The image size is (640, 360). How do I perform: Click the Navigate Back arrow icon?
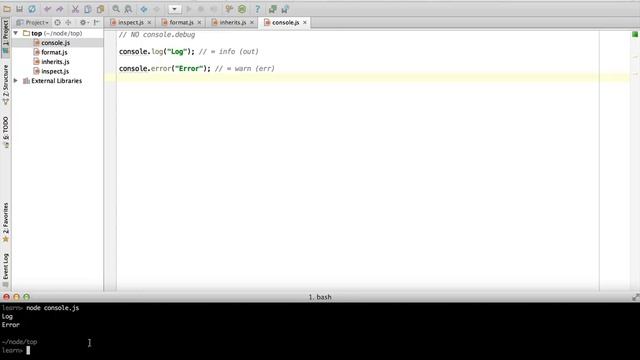click(x=144, y=9)
